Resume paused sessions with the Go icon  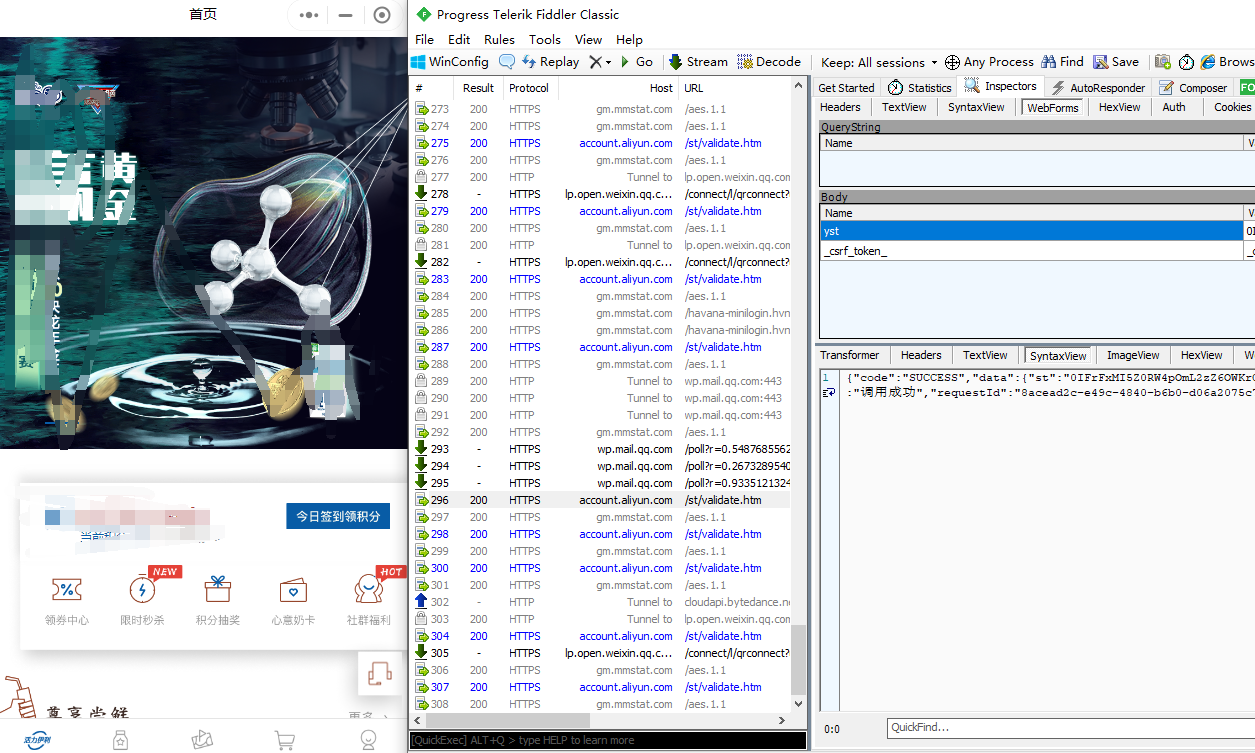pyautogui.click(x=638, y=61)
